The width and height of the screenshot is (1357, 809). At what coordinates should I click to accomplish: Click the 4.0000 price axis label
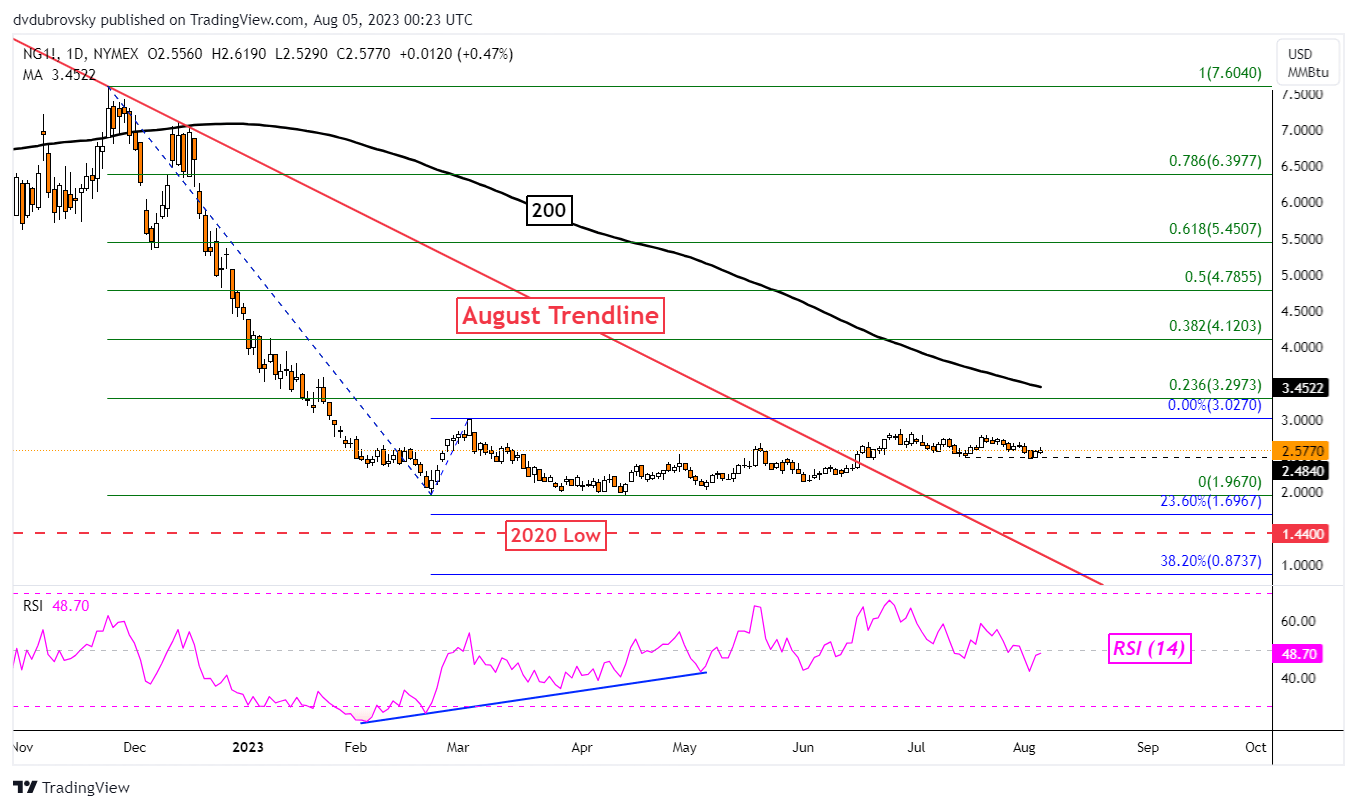click(1302, 348)
